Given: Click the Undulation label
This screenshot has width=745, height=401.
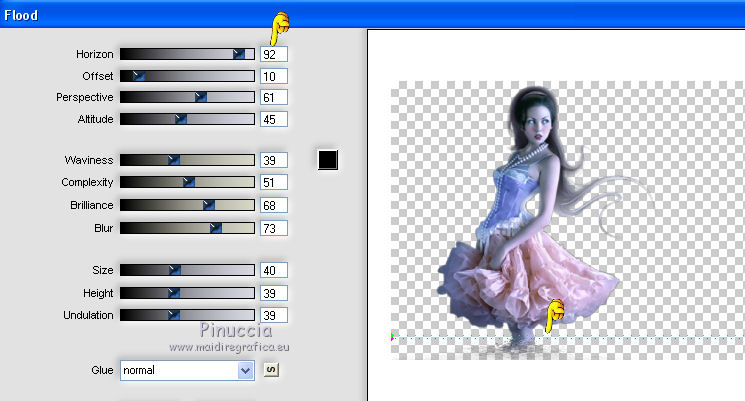Looking at the screenshot, I should (x=88, y=315).
